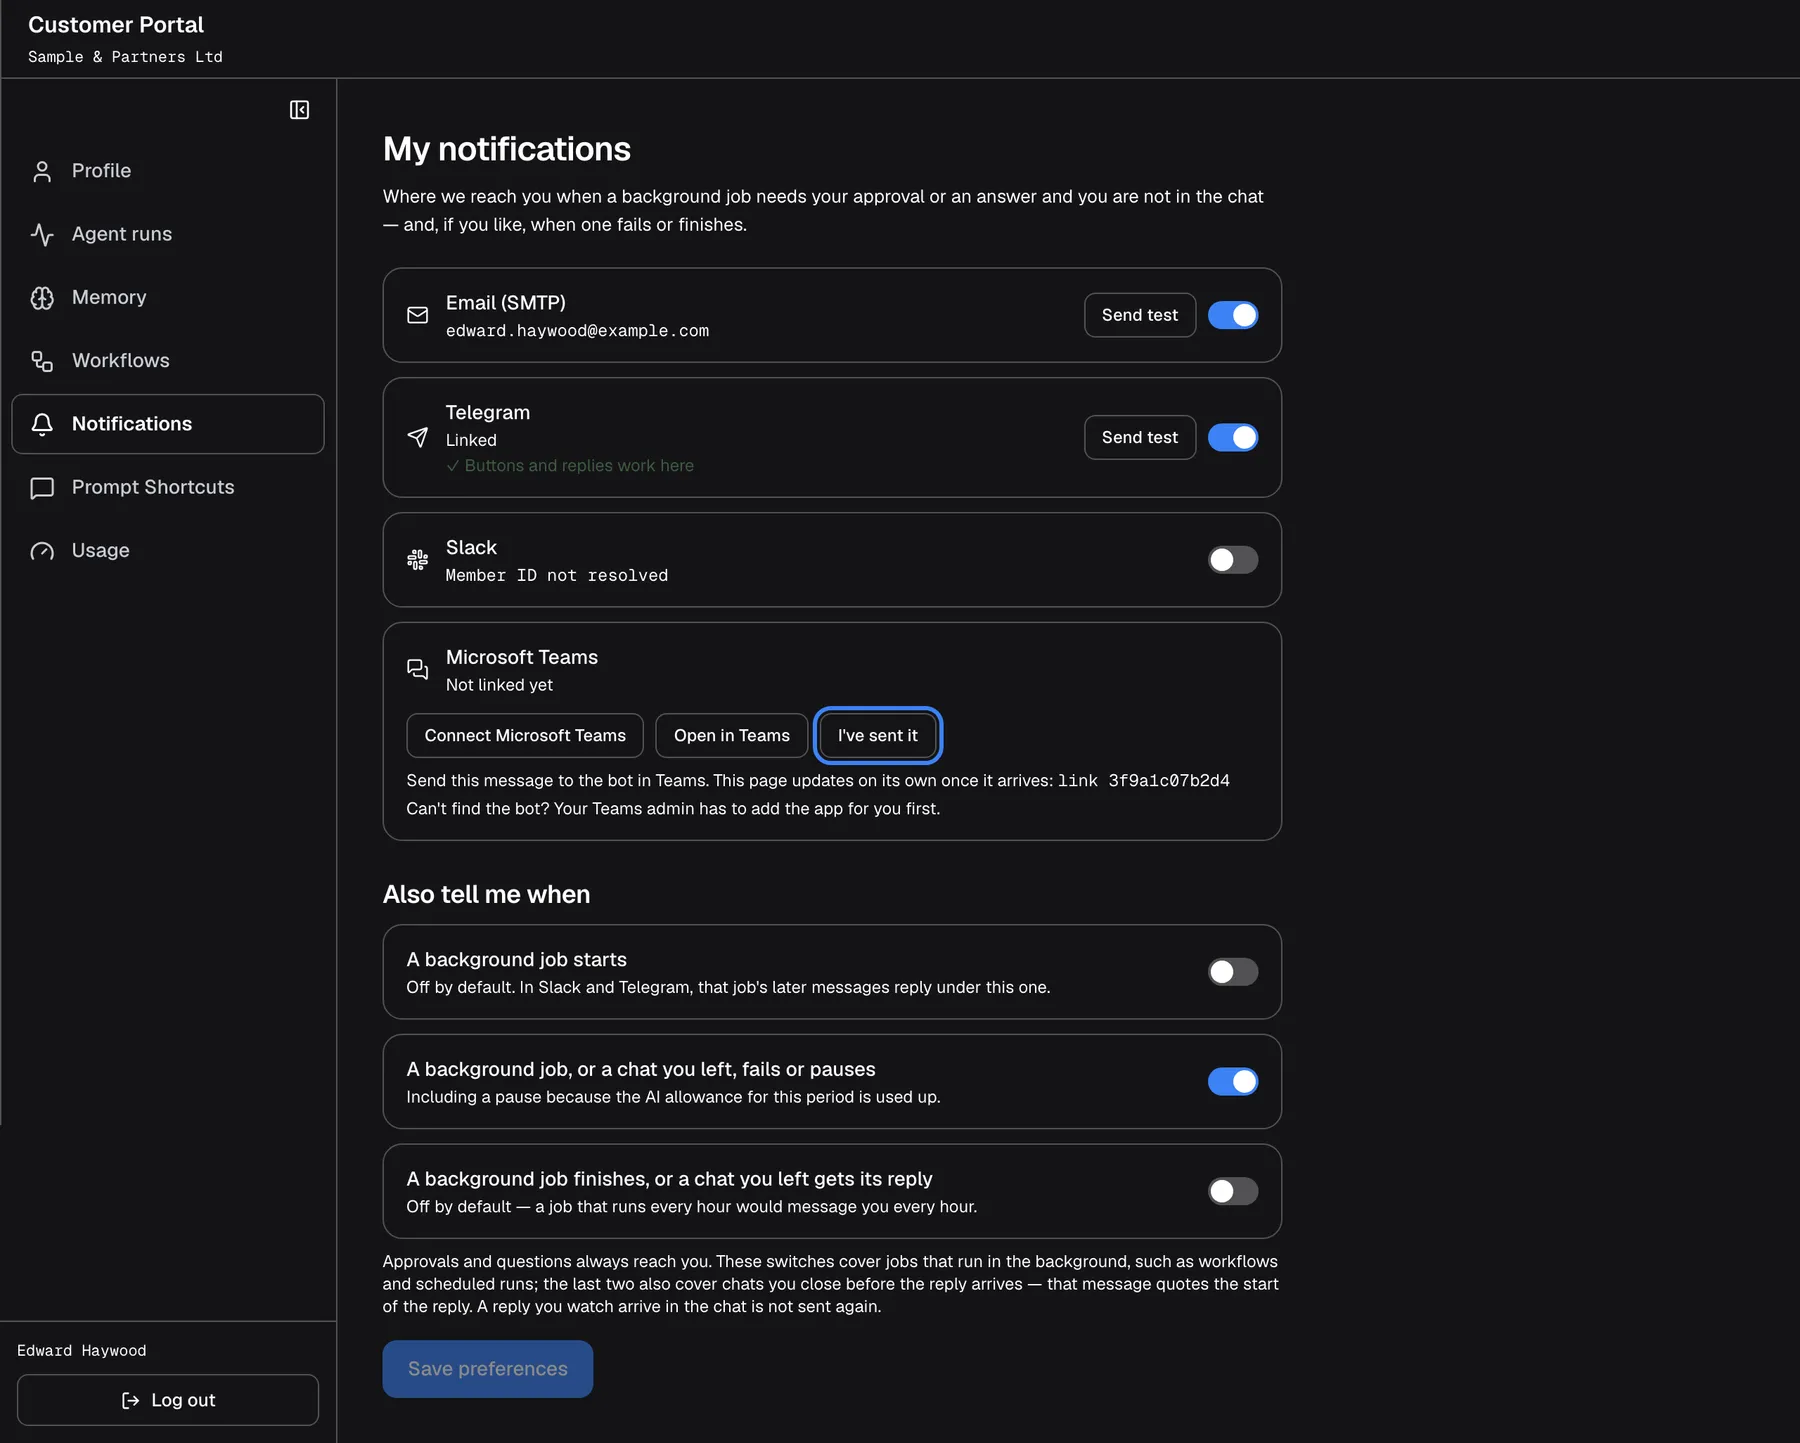
Task: Select Notifications in the sidebar
Action: (168, 424)
